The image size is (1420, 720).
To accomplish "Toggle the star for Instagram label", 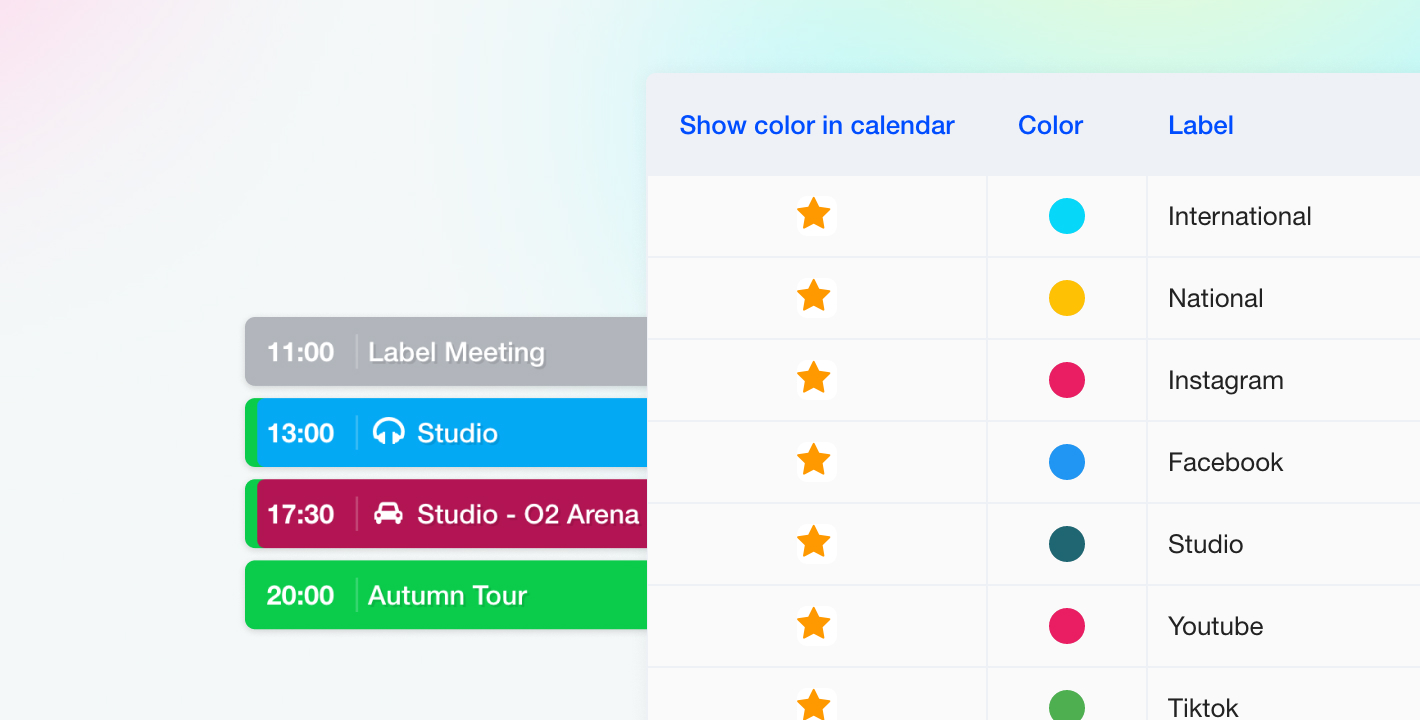I will click(x=814, y=379).
